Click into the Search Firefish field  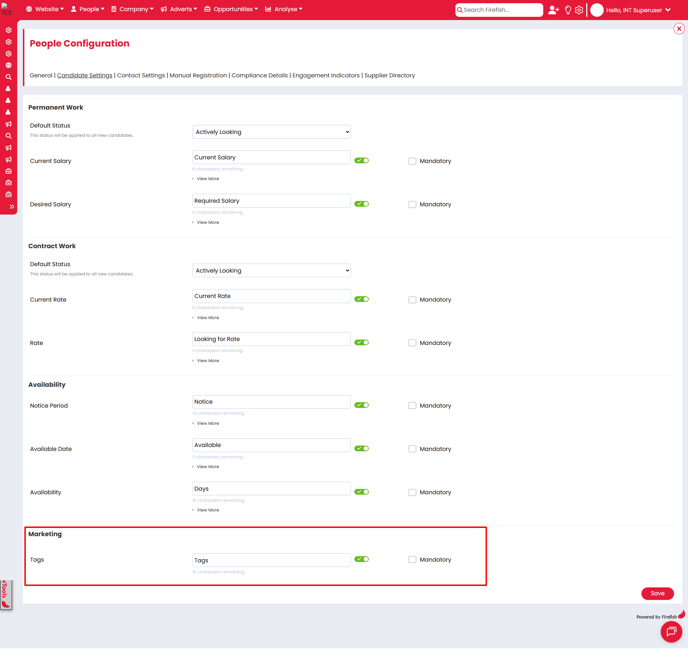click(x=502, y=10)
